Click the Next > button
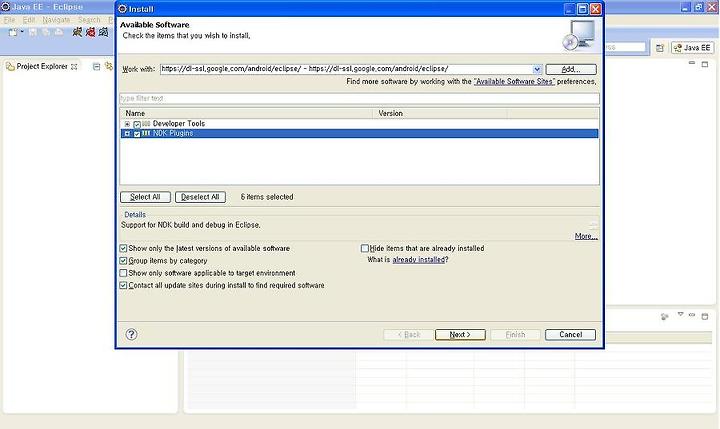The width and height of the screenshot is (720, 429). pyautogui.click(x=460, y=335)
